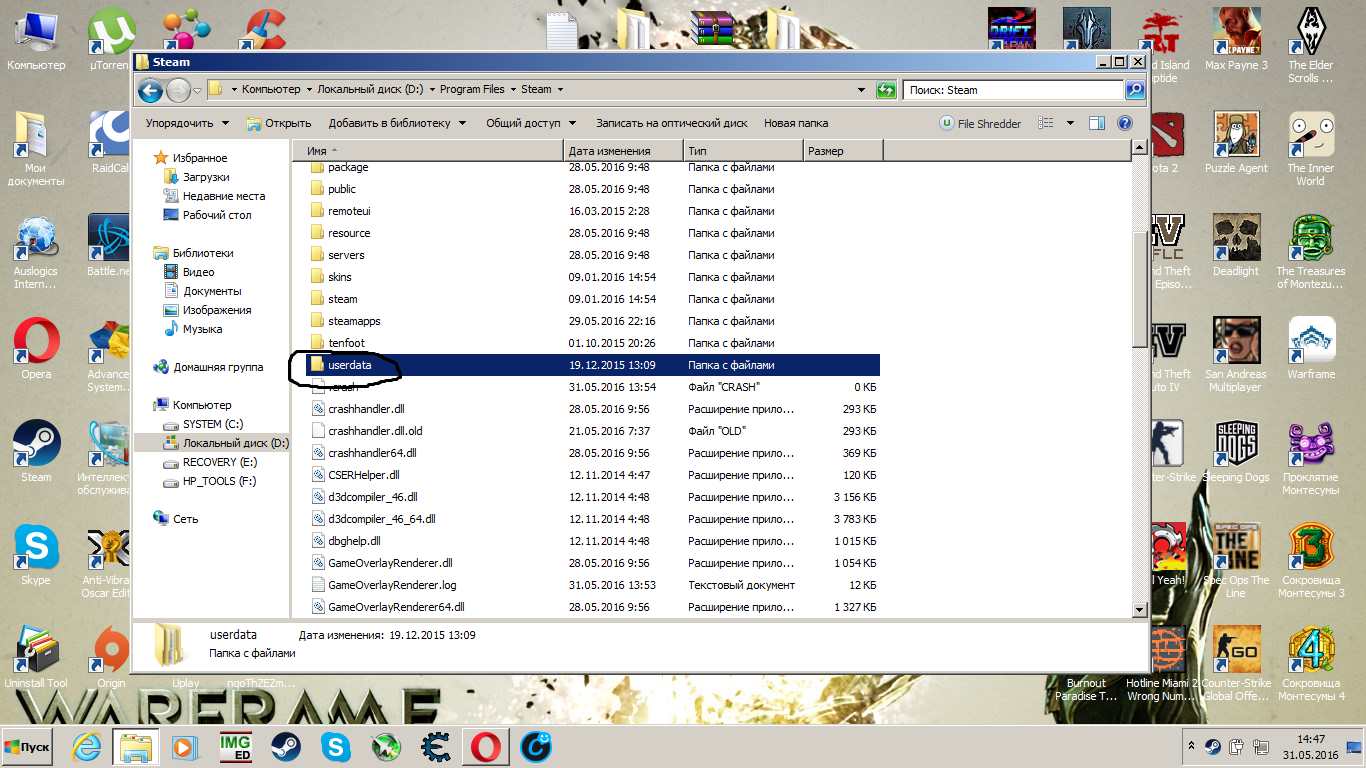1366x768 pixels.
Task: Open the Steam desktop shortcut
Action: point(36,452)
